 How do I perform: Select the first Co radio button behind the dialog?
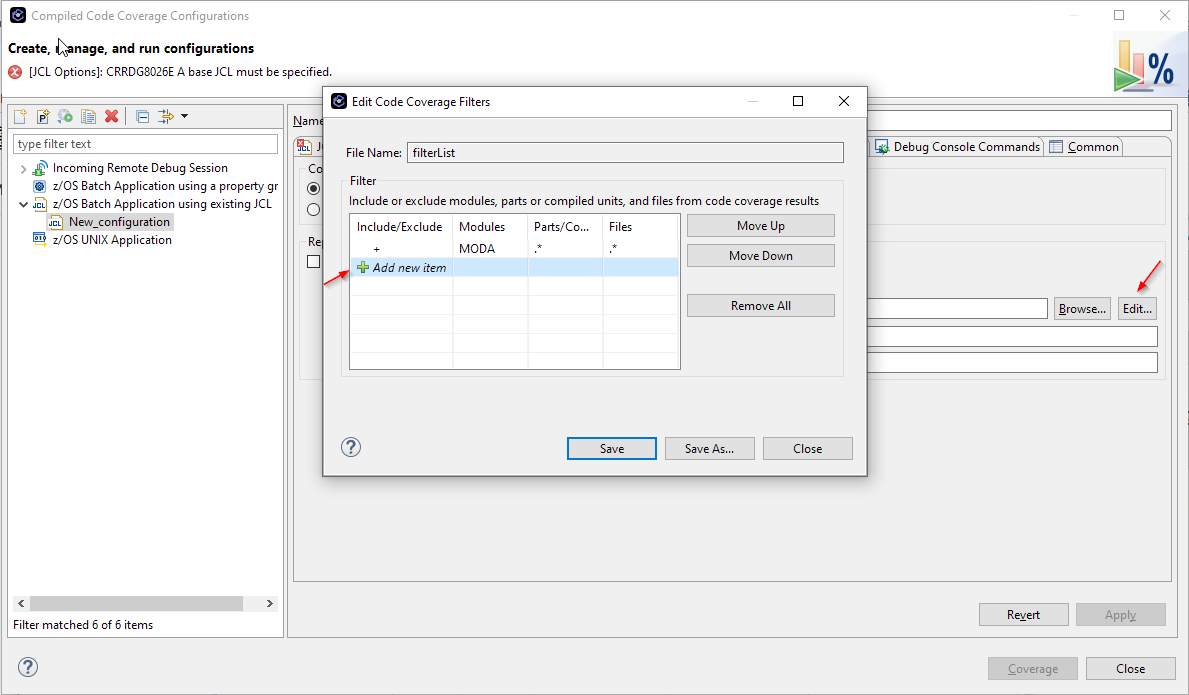[x=313, y=187]
